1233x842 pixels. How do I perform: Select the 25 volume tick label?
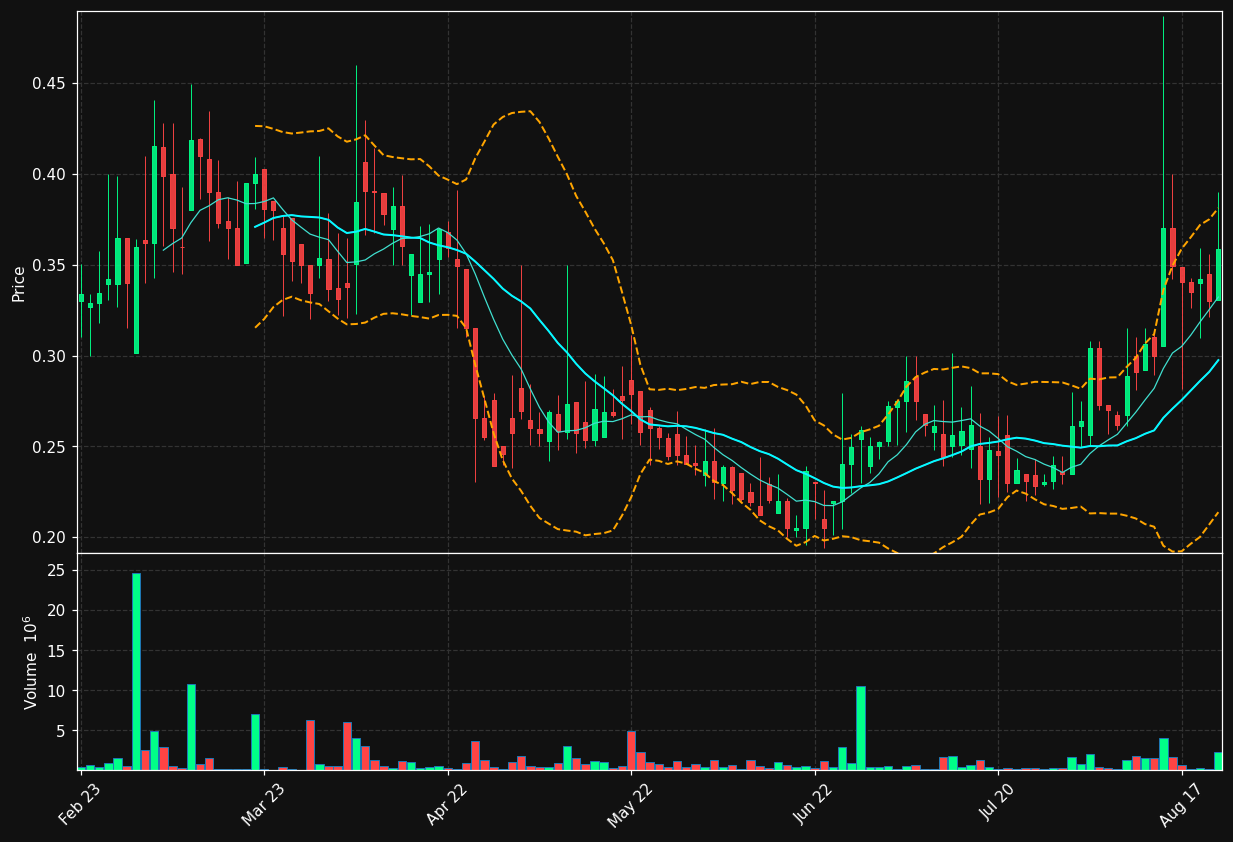[x=57, y=571]
